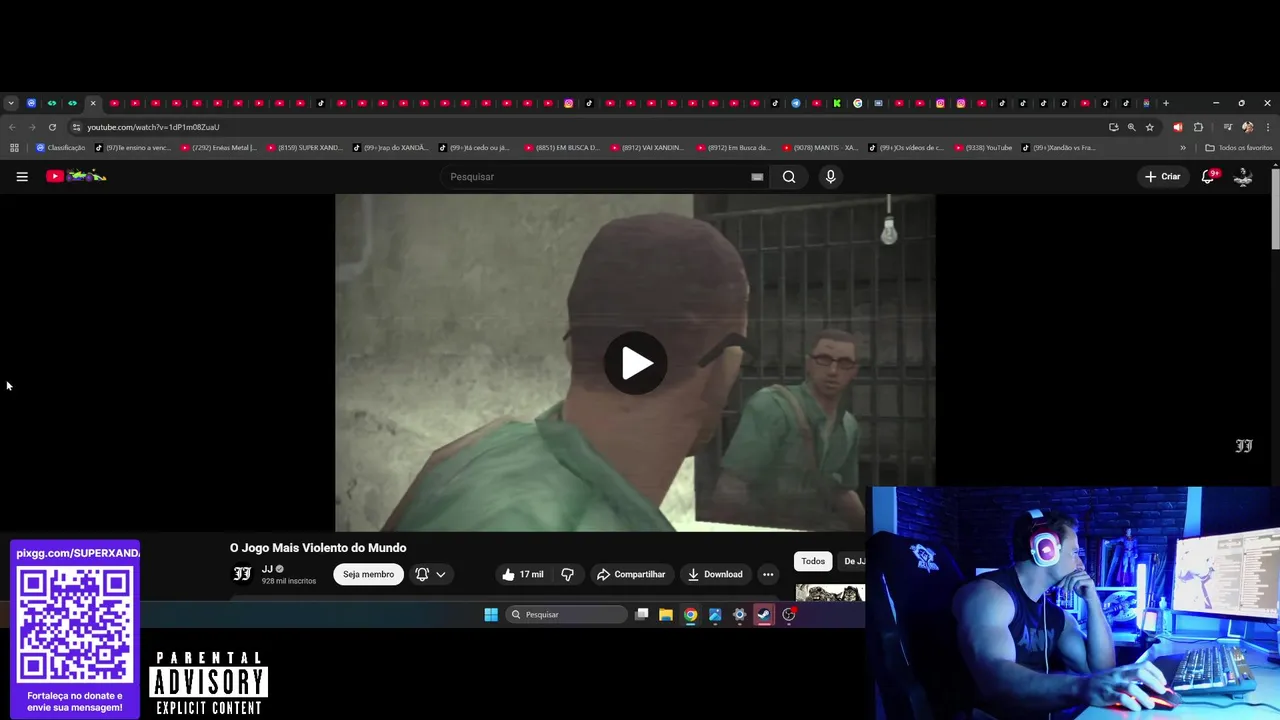Image resolution: width=1280 pixels, height=720 pixels.
Task: Open Todos os favoritos folder
Action: coord(1239,148)
